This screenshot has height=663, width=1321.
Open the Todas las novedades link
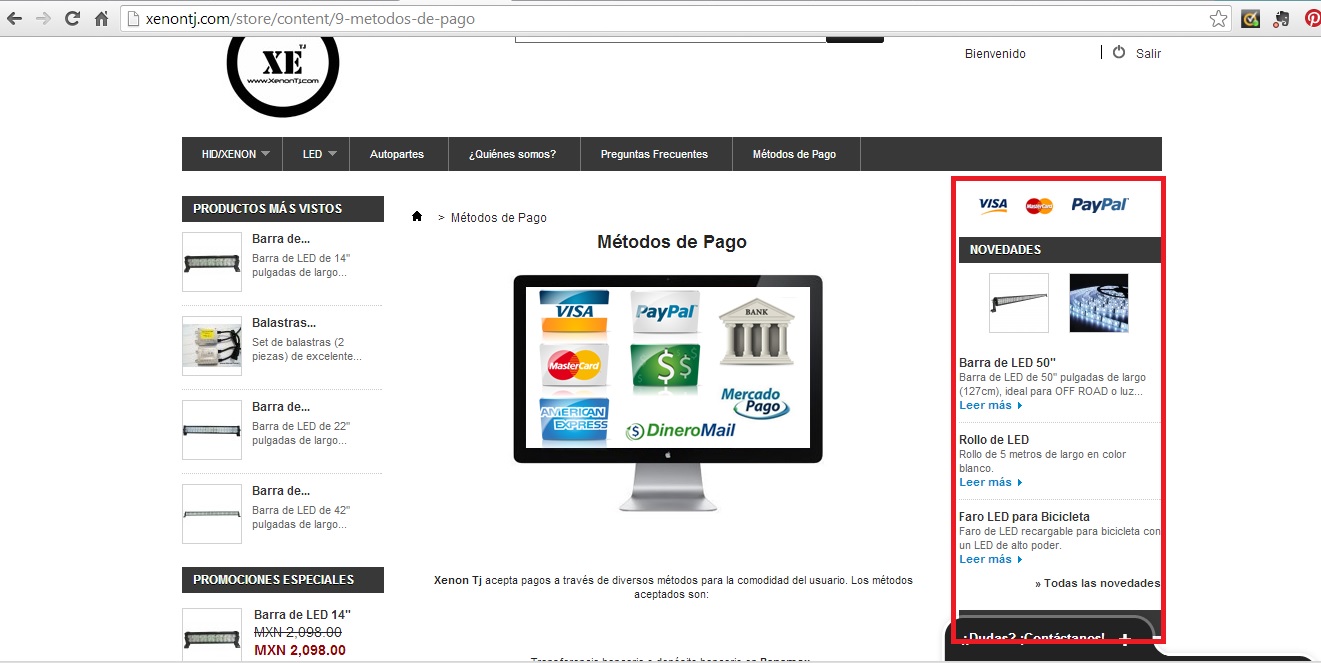[1097, 583]
